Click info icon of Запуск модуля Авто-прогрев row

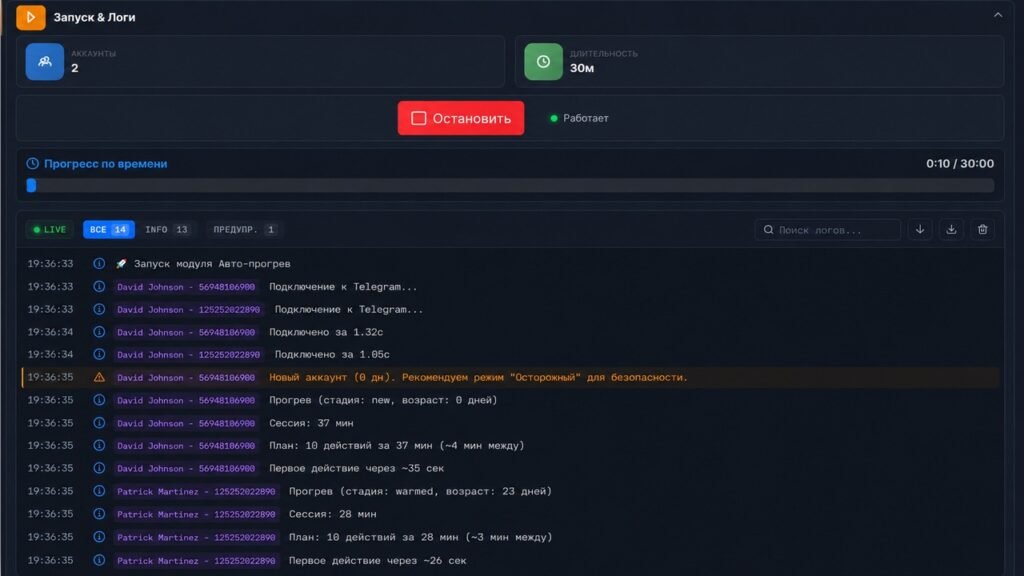(99, 264)
